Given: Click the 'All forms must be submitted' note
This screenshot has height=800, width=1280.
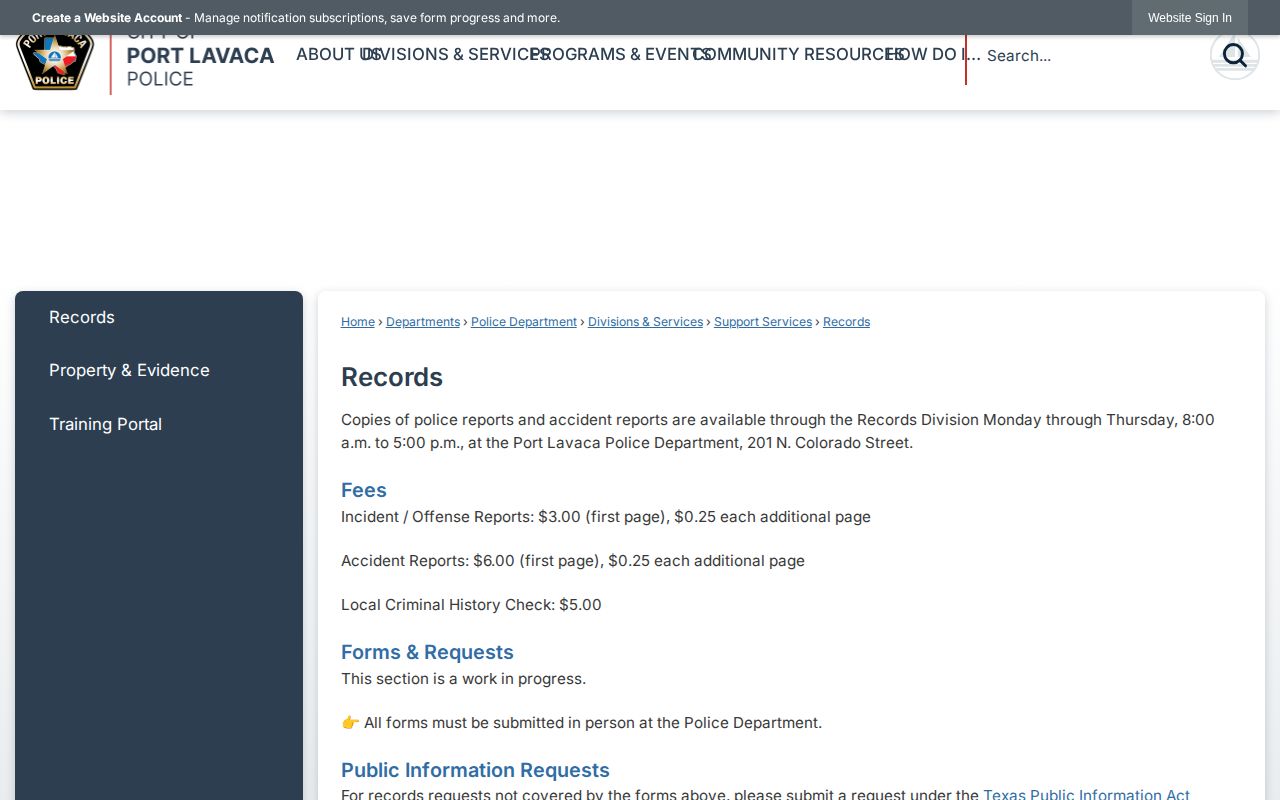Looking at the screenshot, I should click(581, 723).
